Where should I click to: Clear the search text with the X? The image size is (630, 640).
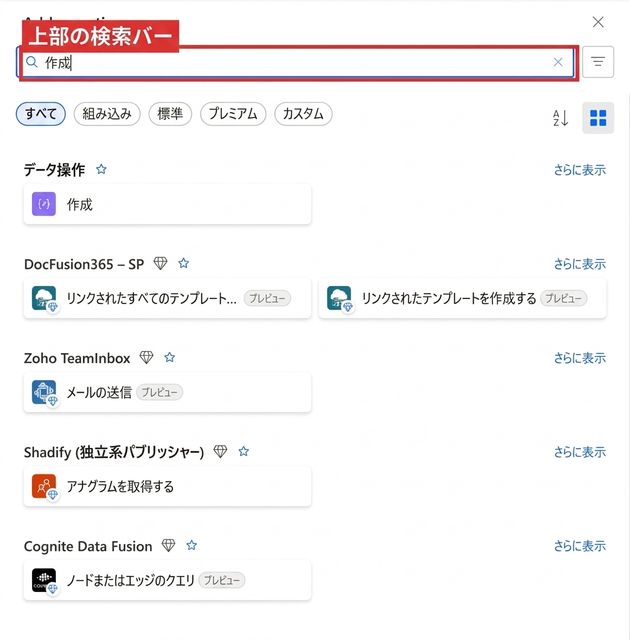tap(558, 62)
